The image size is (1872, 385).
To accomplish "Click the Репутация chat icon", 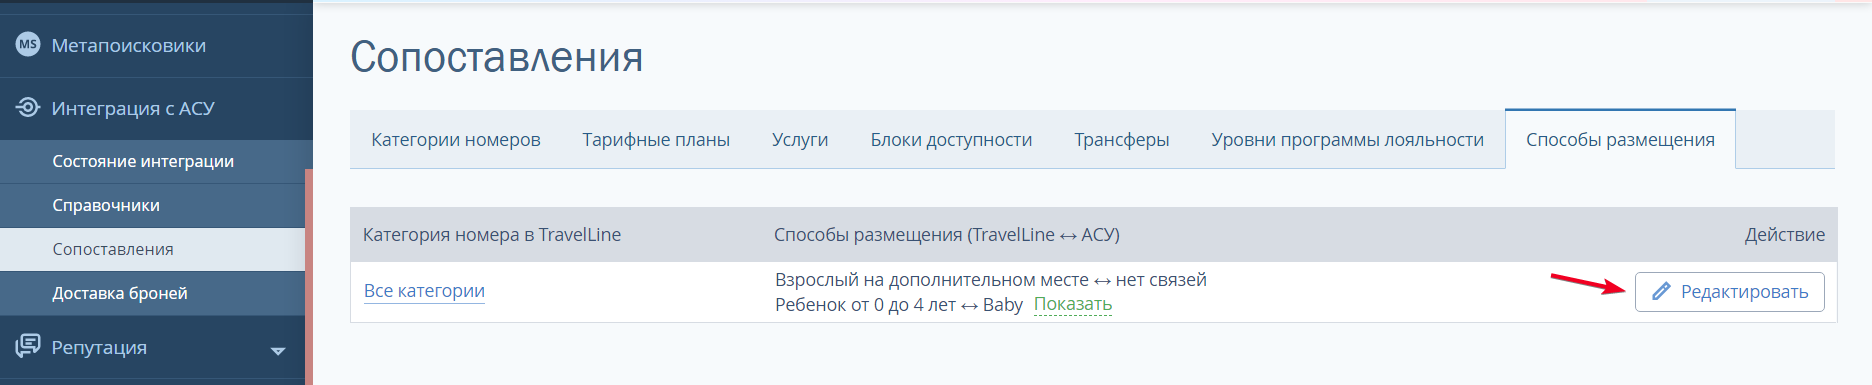I will coord(28,346).
